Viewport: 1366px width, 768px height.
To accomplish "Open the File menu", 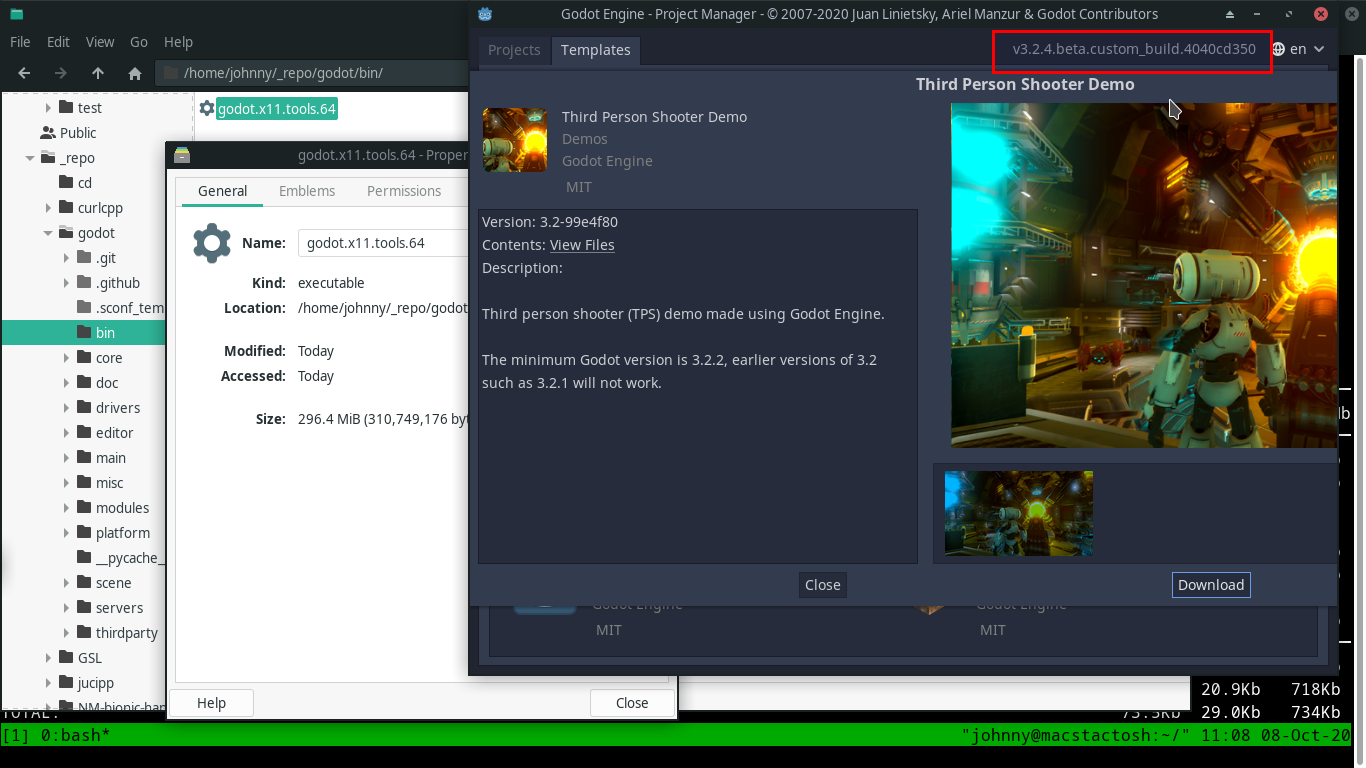I will coord(20,42).
